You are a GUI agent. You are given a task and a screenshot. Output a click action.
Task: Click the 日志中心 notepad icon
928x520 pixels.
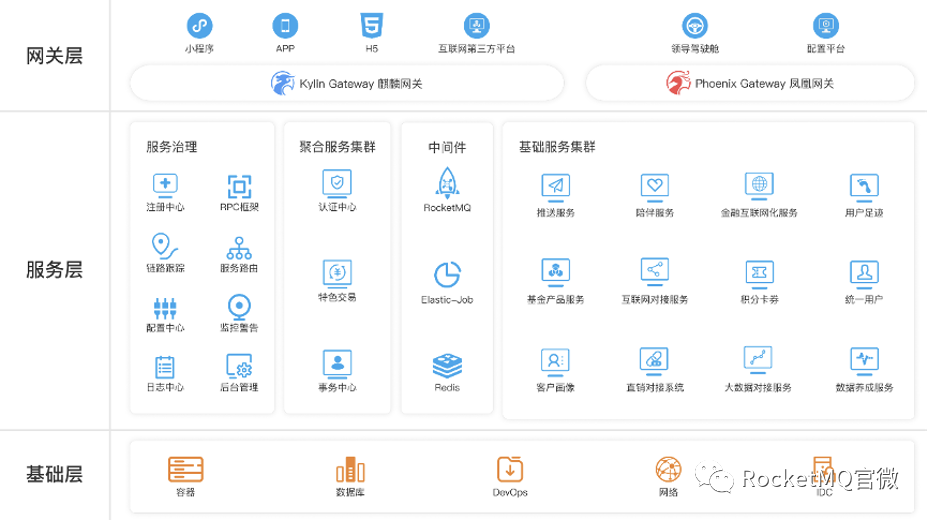pyautogui.click(x=165, y=367)
